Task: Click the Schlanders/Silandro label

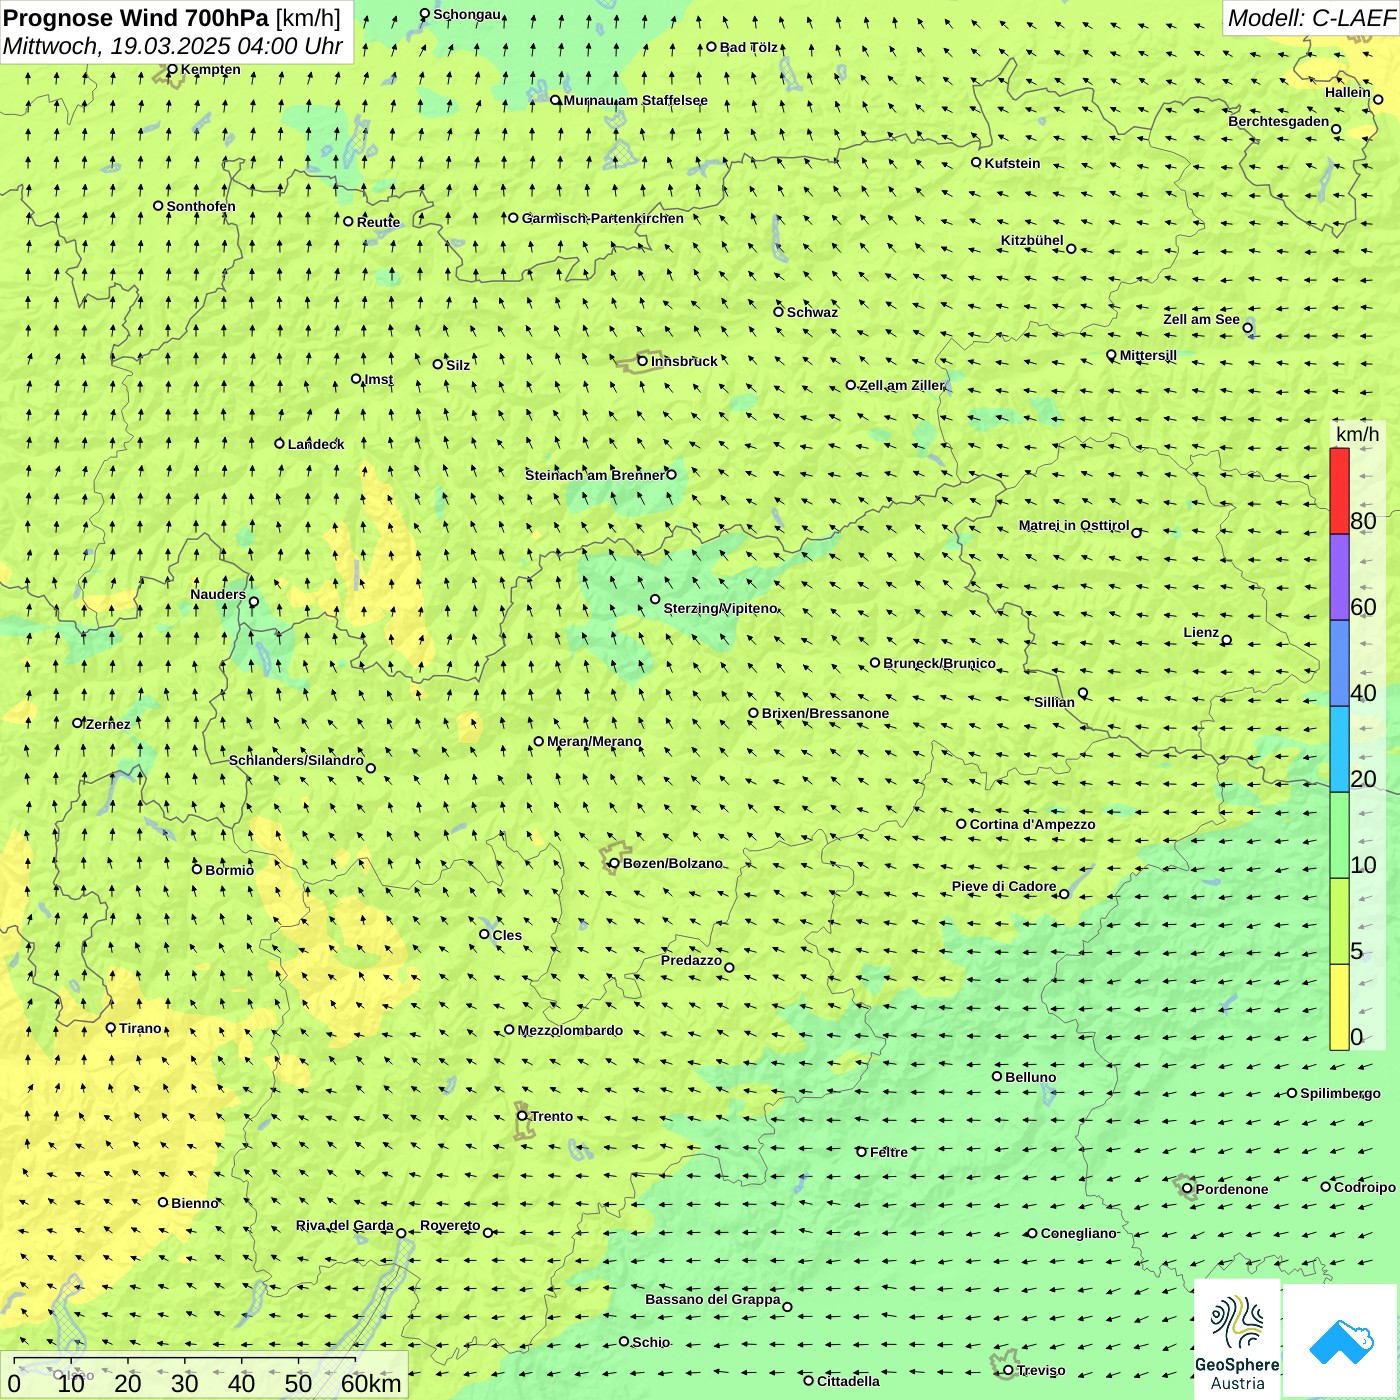Action: point(296,760)
